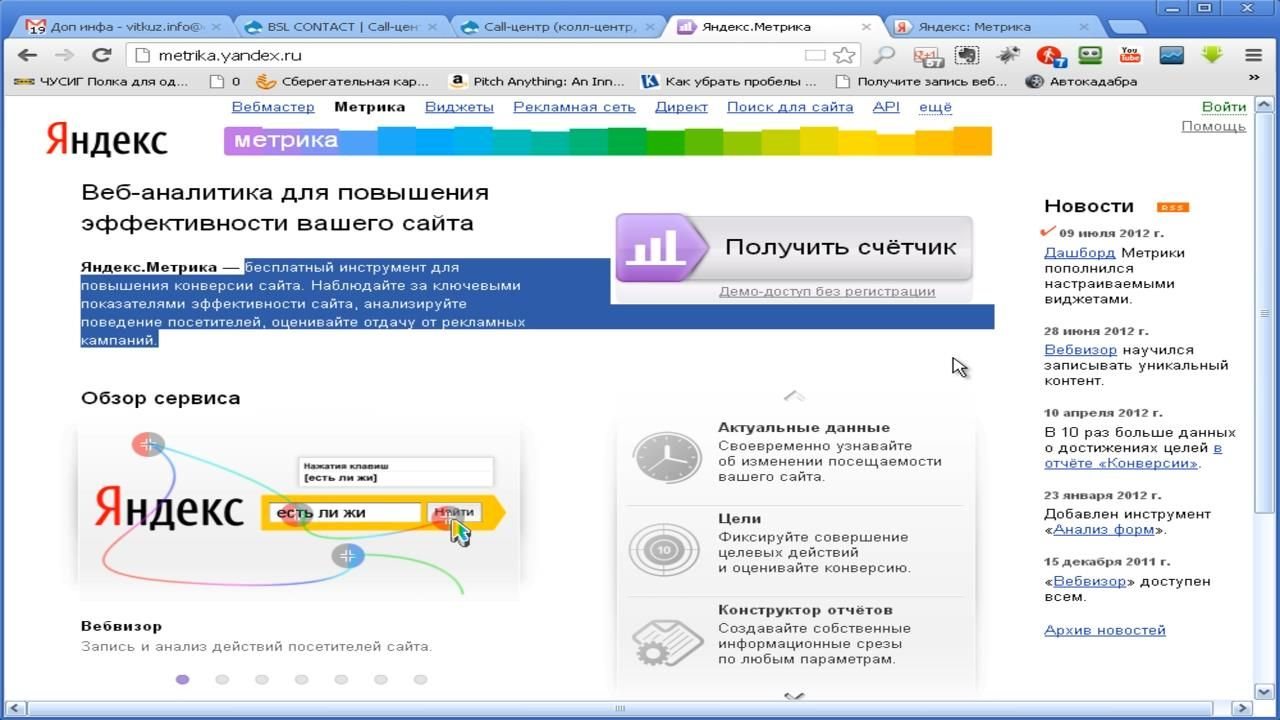1280x720 pixels.
Task: Go back using the browser back arrow
Action: [28, 55]
